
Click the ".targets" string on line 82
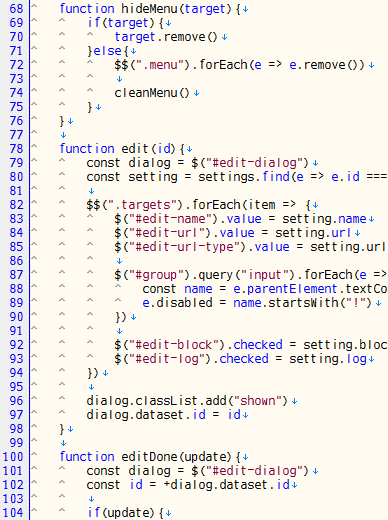coord(143,205)
